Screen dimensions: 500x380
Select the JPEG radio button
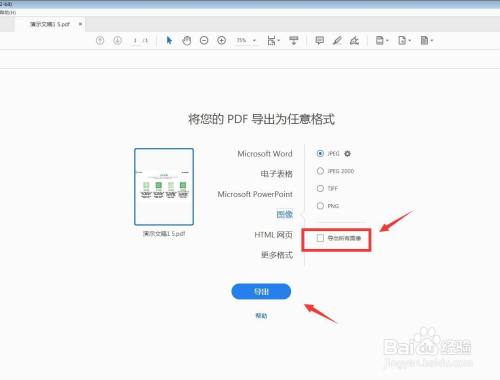coord(320,154)
